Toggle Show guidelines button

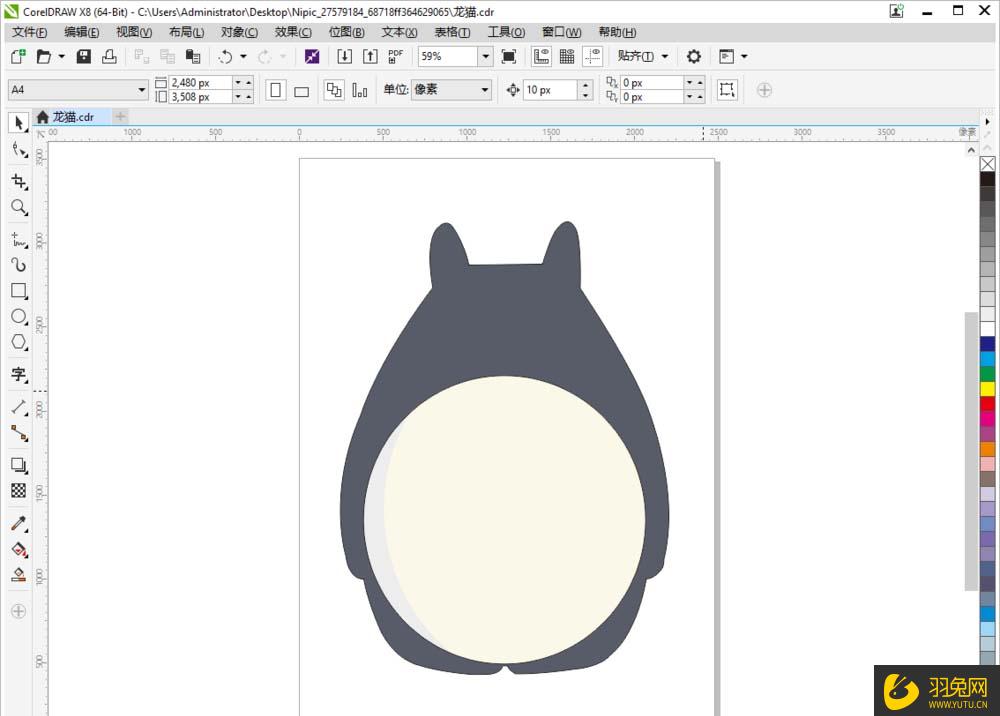coord(592,57)
